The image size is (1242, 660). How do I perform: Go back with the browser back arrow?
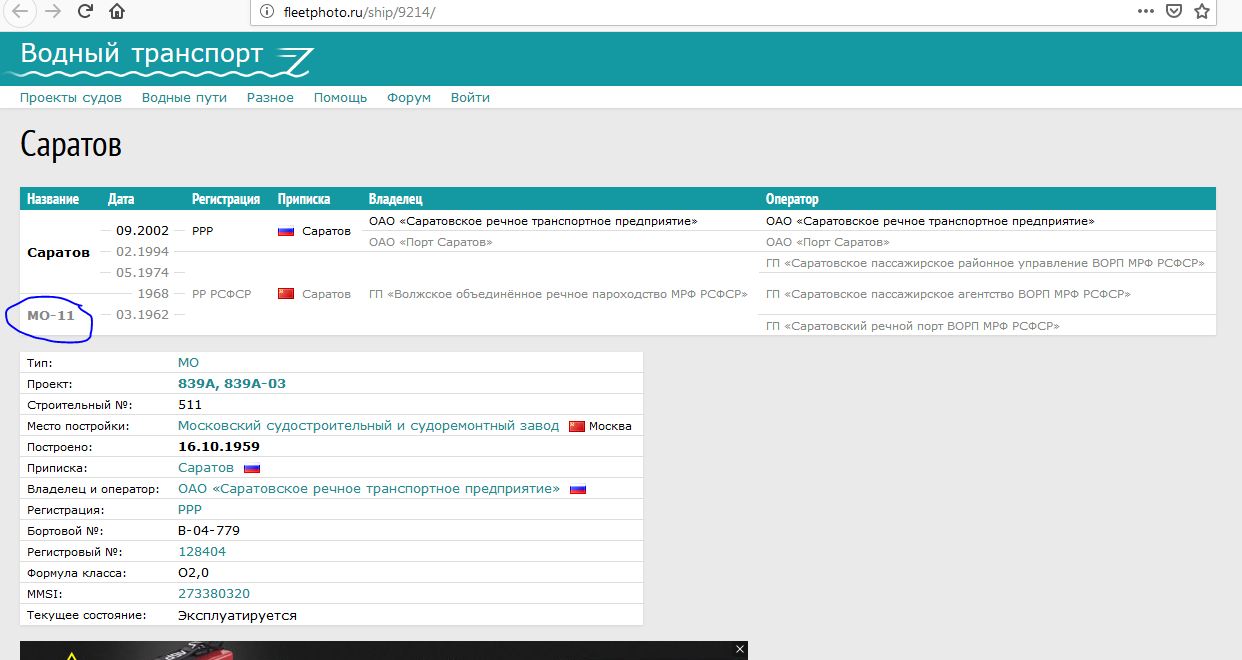[19, 12]
